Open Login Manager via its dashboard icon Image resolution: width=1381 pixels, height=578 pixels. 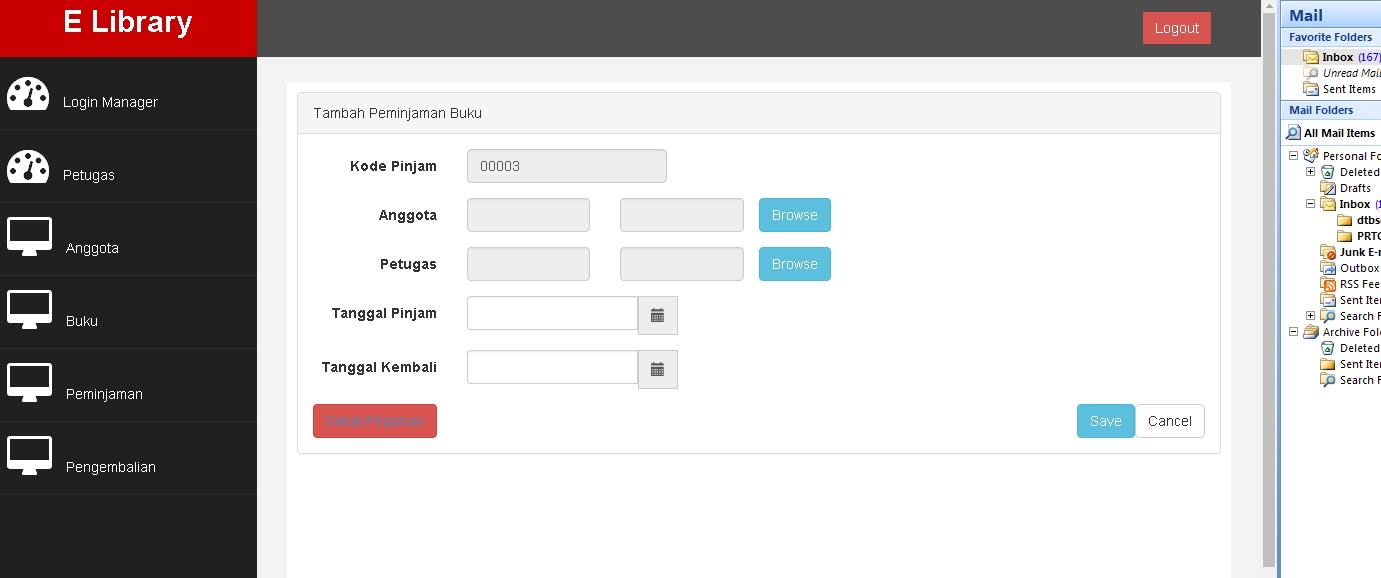tap(28, 93)
